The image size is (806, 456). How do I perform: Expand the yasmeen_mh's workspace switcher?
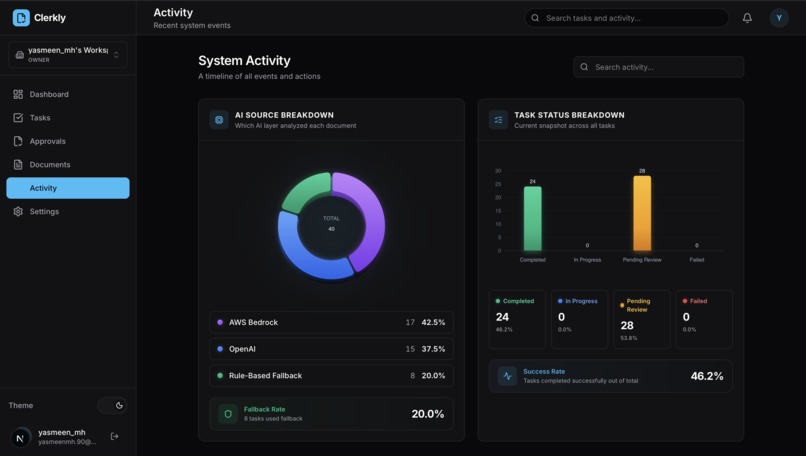pyautogui.click(x=68, y=54)
